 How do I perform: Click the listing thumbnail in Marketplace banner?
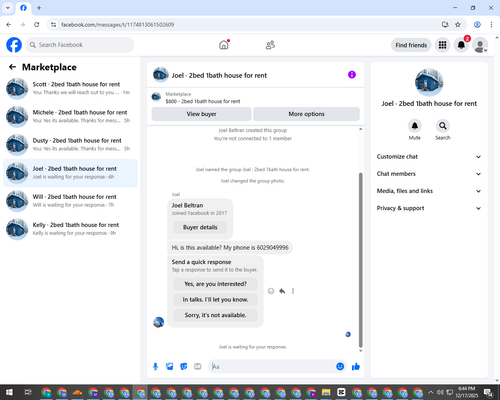156,97
